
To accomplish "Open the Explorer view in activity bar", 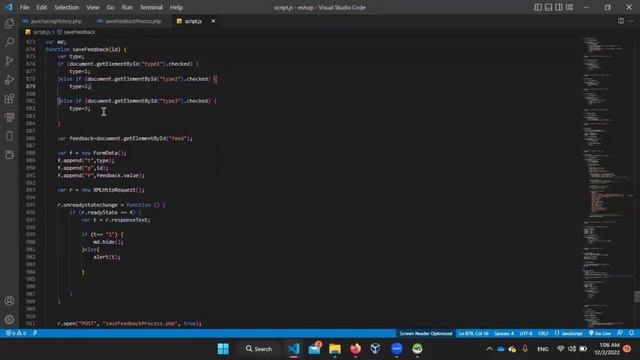I will [x=9, y=23].
